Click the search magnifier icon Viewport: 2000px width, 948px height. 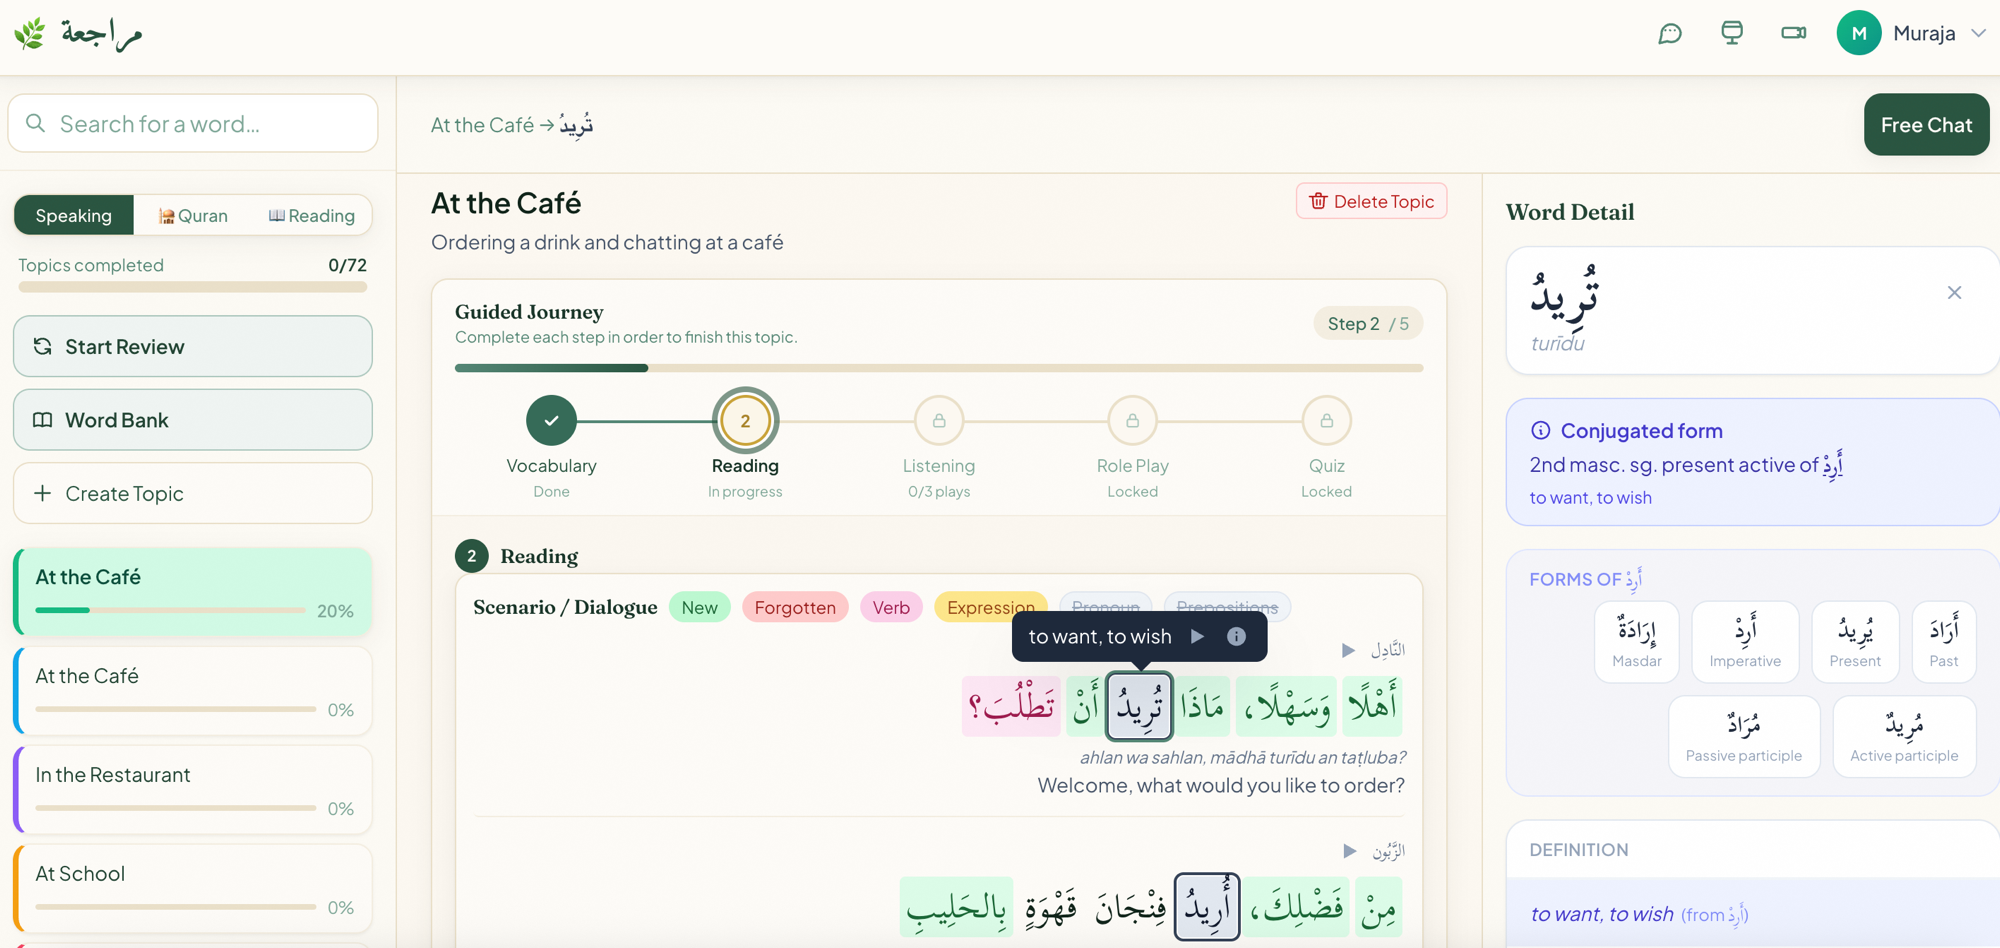pos(36,123)
